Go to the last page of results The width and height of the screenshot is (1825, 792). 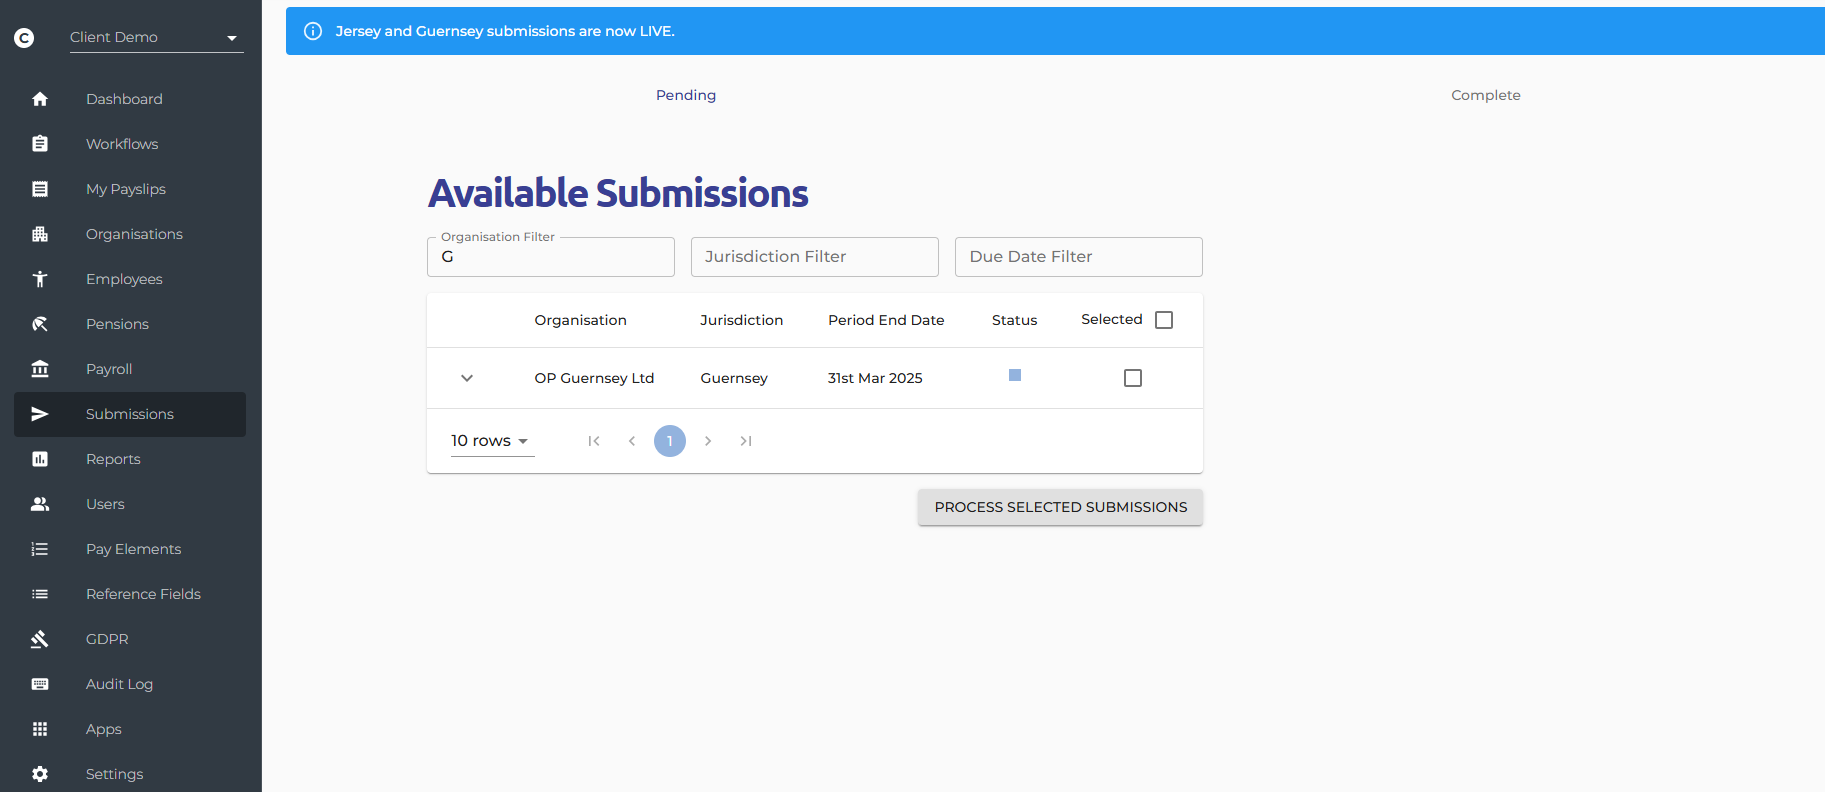(746, 441)
